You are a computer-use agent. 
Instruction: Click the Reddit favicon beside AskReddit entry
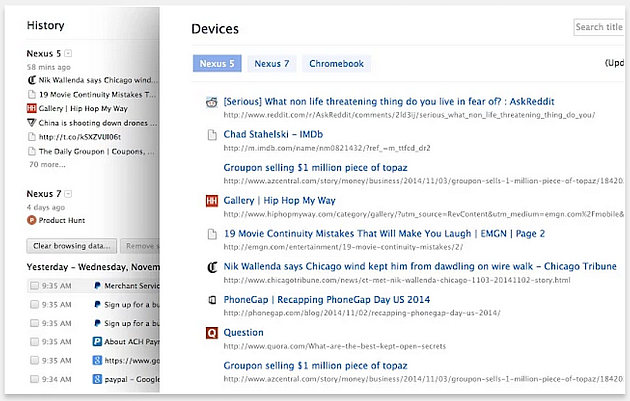pos(211,102)
